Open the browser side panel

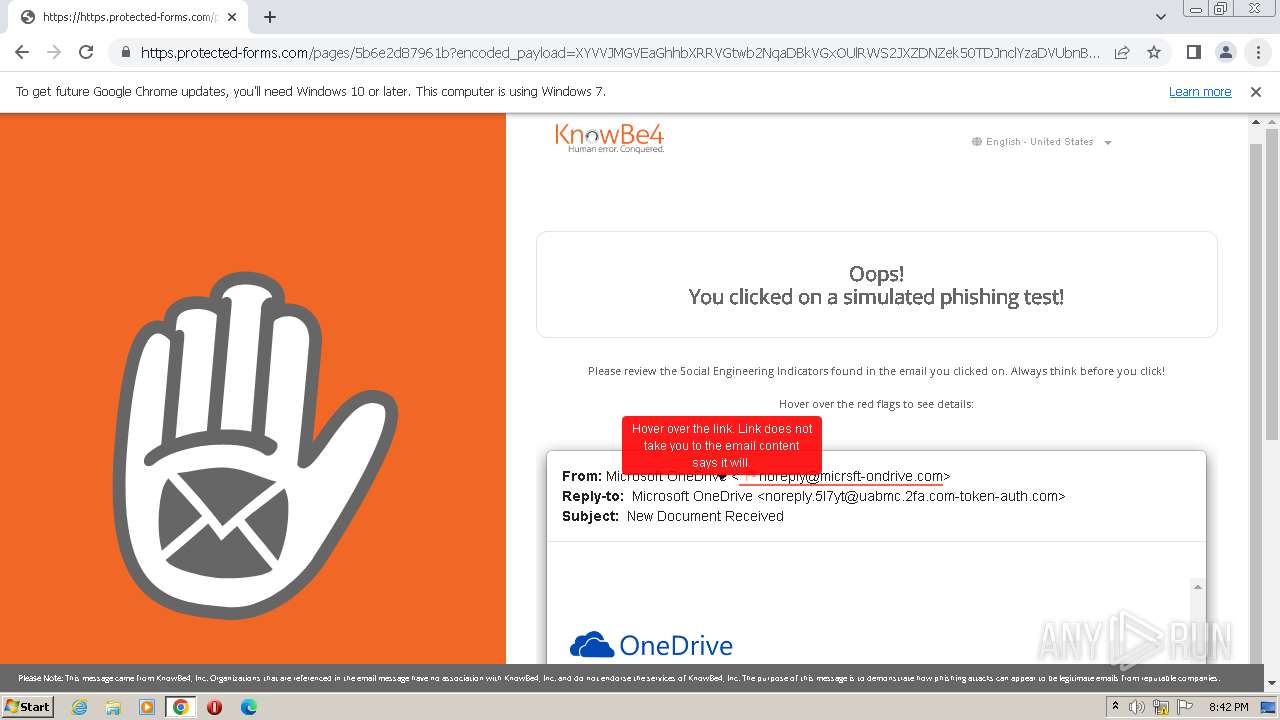(x=1193, y=52)
